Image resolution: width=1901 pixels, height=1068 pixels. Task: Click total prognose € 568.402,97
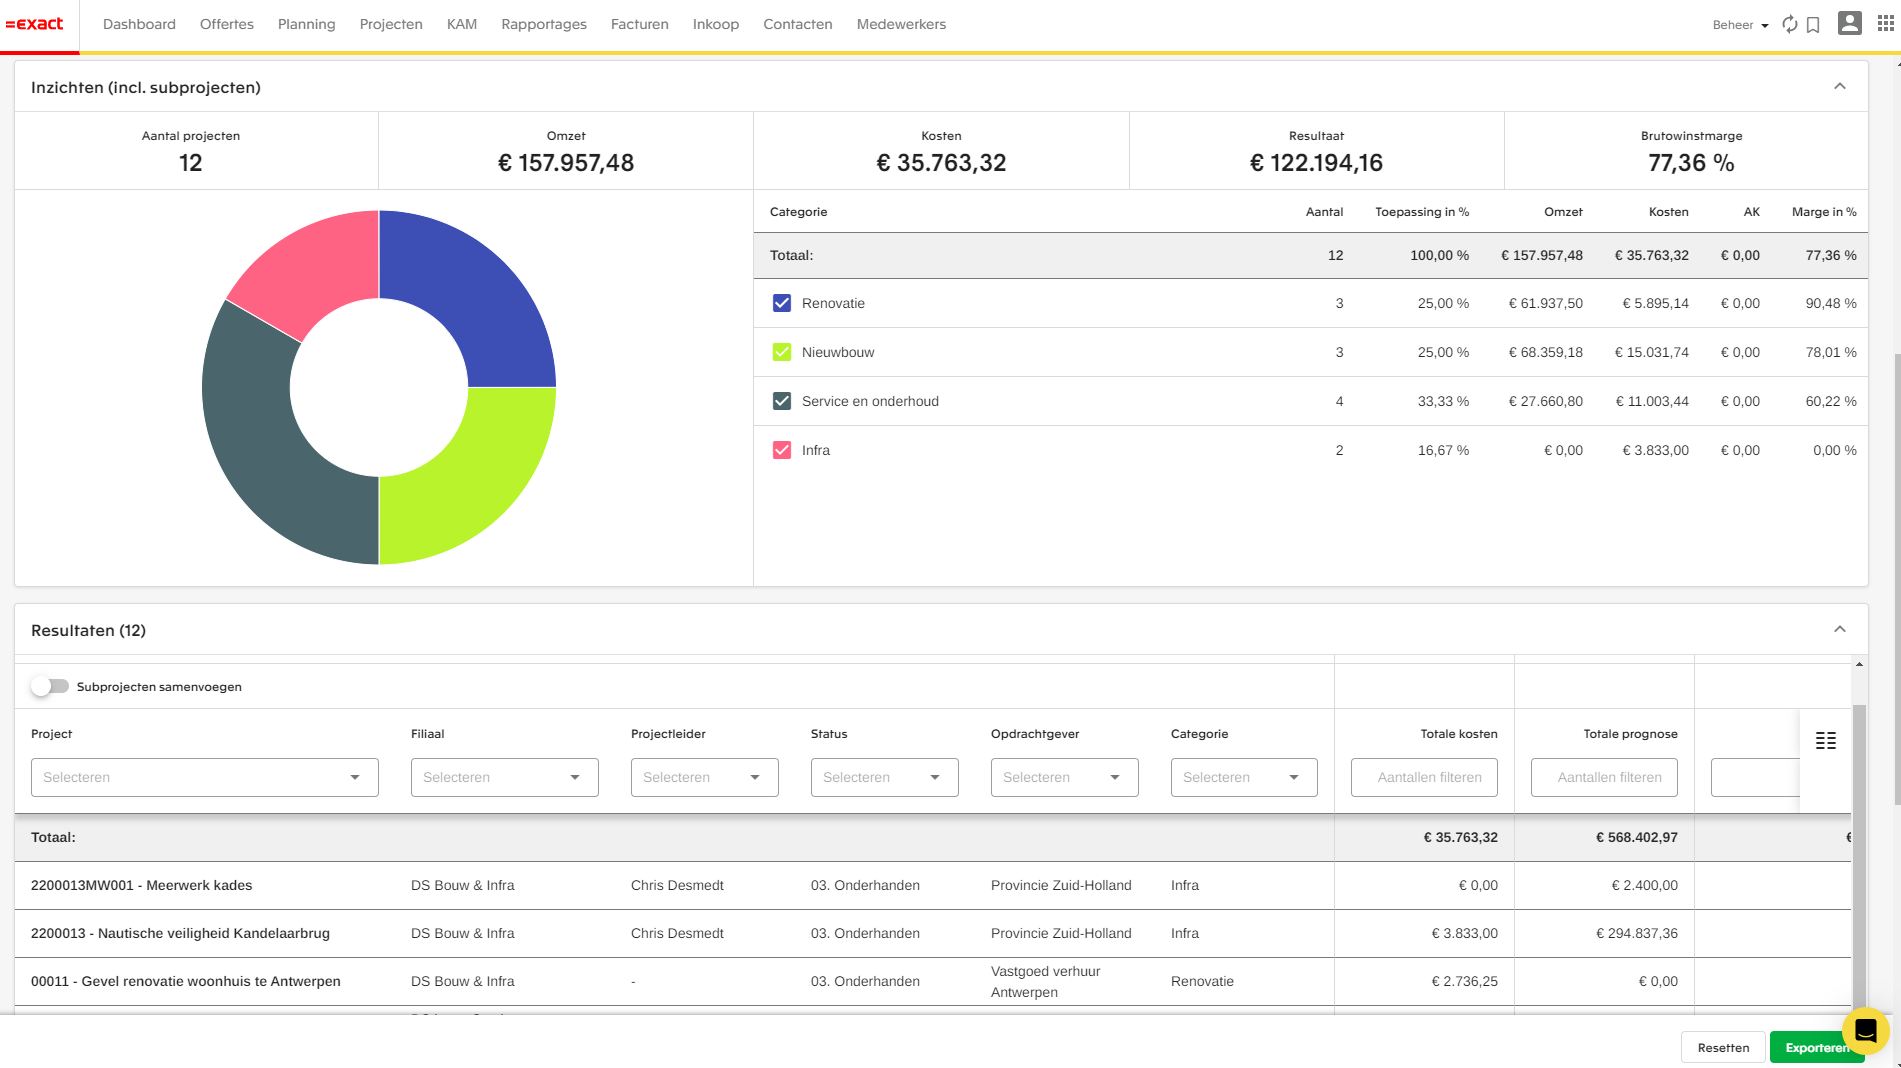(x=1637, y=837)
